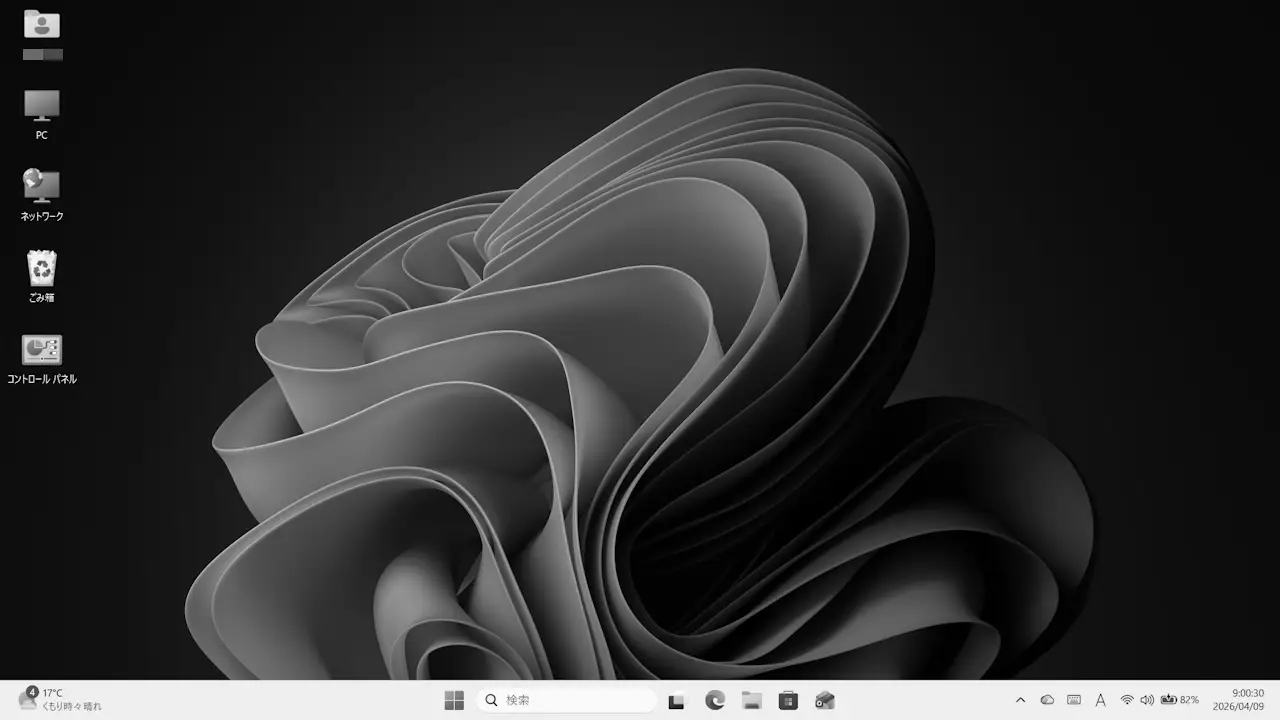1280x720 pixels.
Task: Open Paint from the taskbar
Action: [x=826, y=700]
